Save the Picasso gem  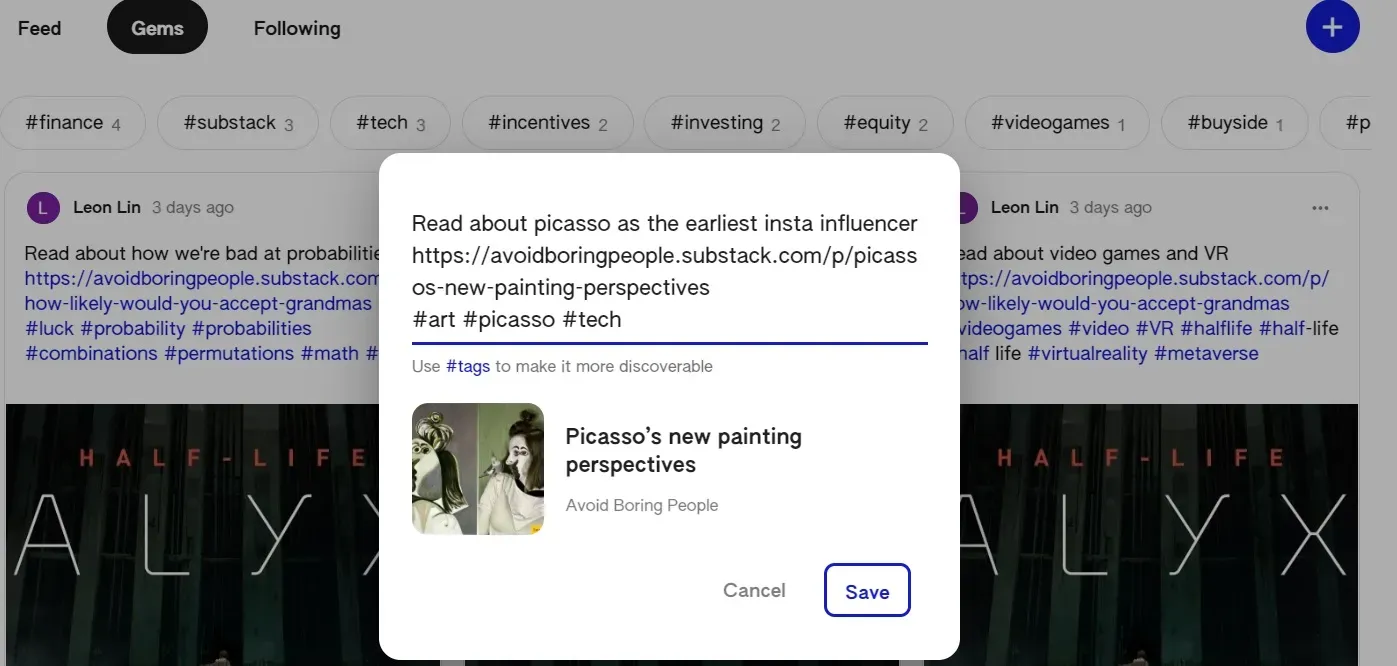[866, 591]
